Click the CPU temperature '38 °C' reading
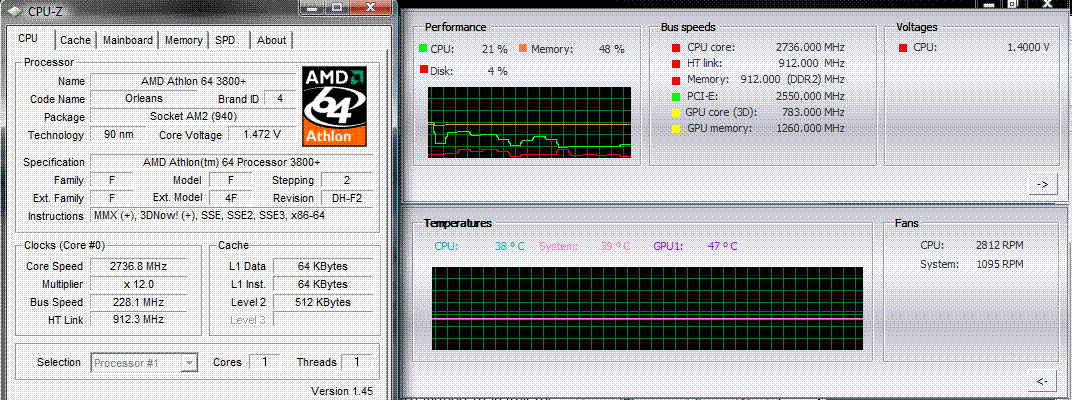 507,246
